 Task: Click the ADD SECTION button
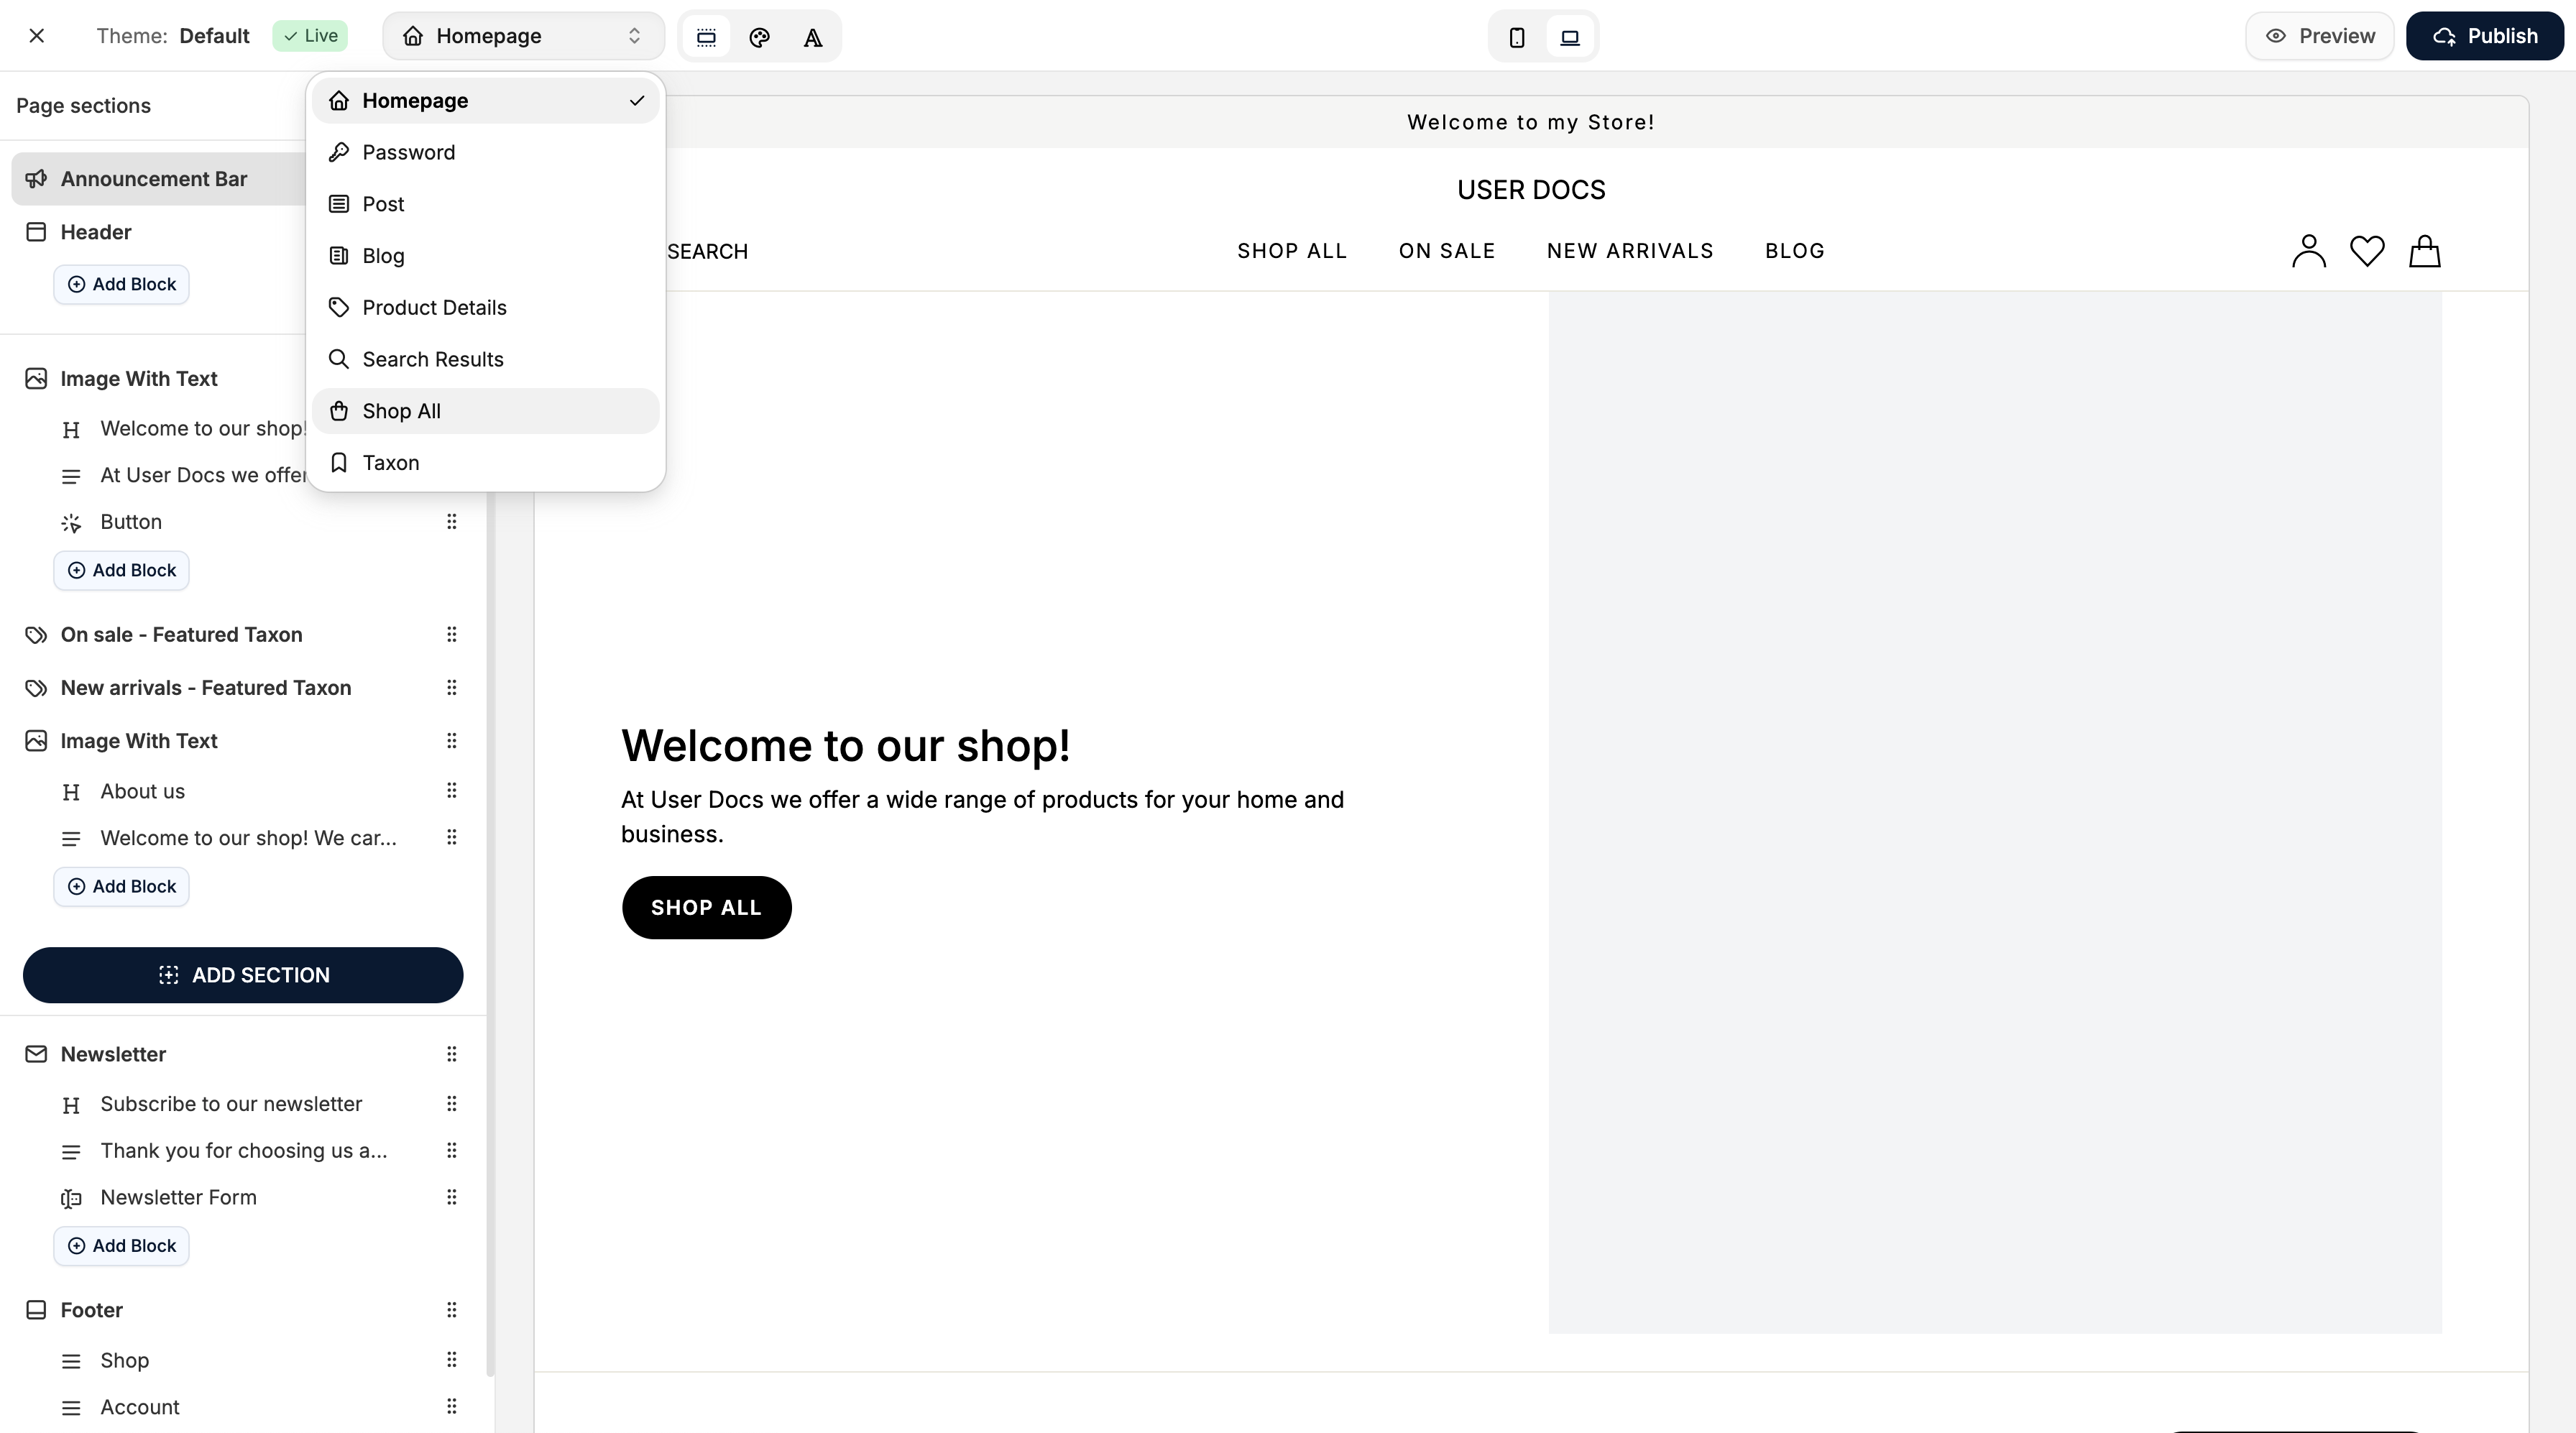pos(242,975)
